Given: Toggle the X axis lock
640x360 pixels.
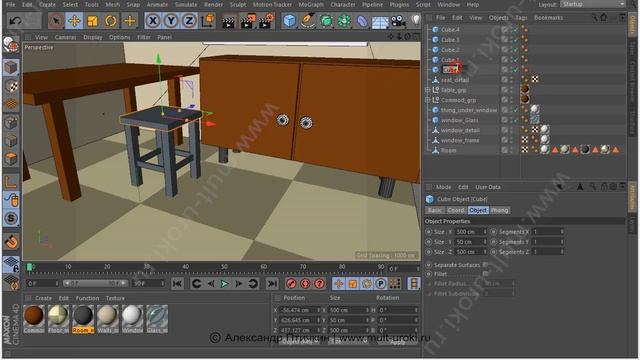Looking at the screenshot, I should 153,20.
